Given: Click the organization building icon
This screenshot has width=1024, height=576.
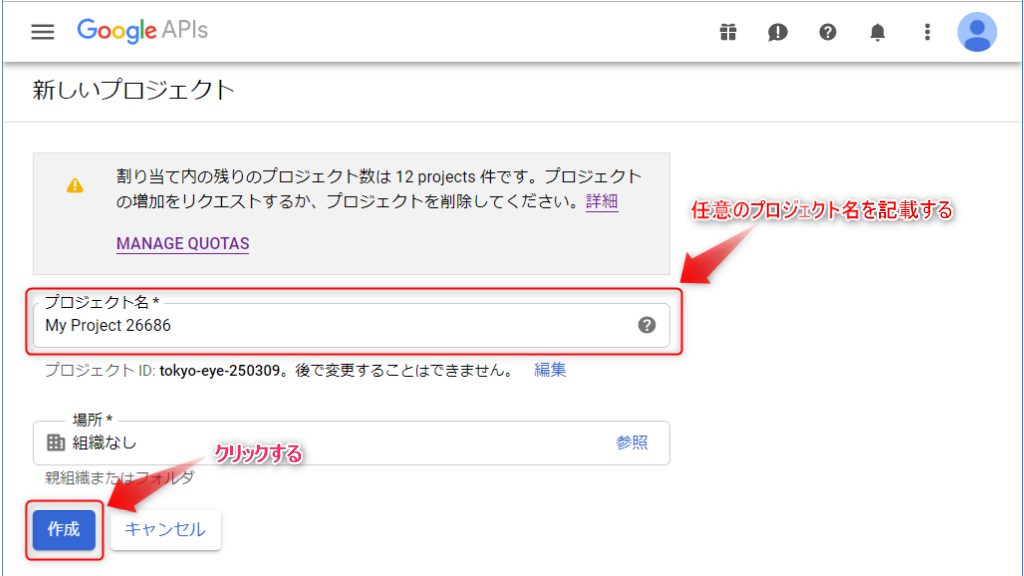Looking at the screenshot, I should click(56, 443).
